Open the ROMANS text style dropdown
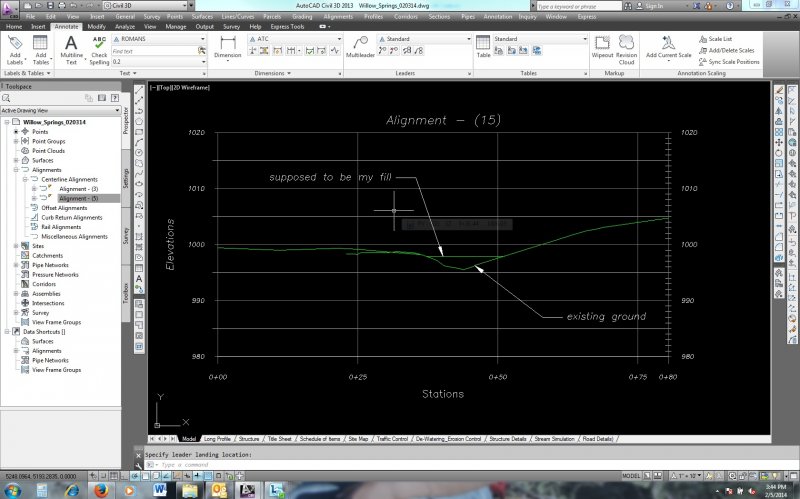The image size is (800, 499). [x=203, y=39]
